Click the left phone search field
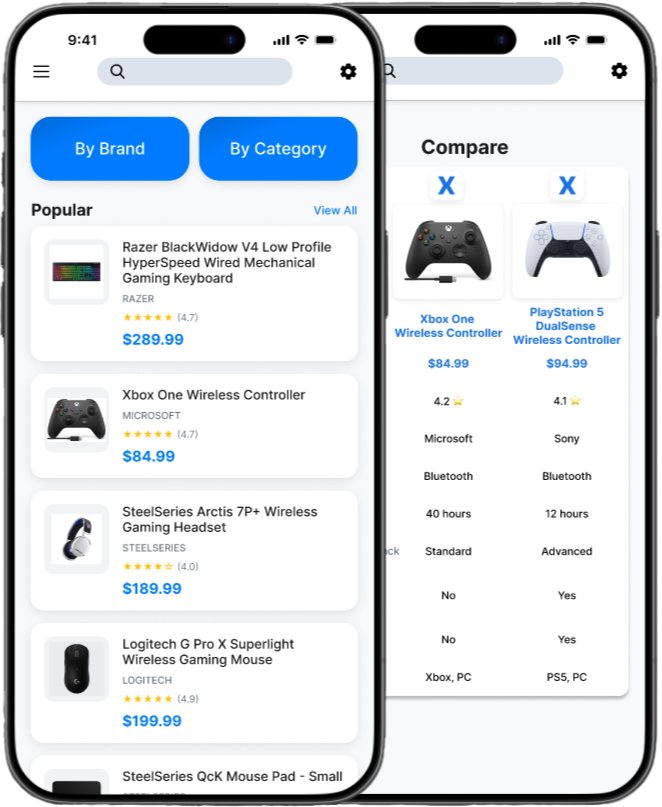 pyautogui.click(x=195, y=72)
